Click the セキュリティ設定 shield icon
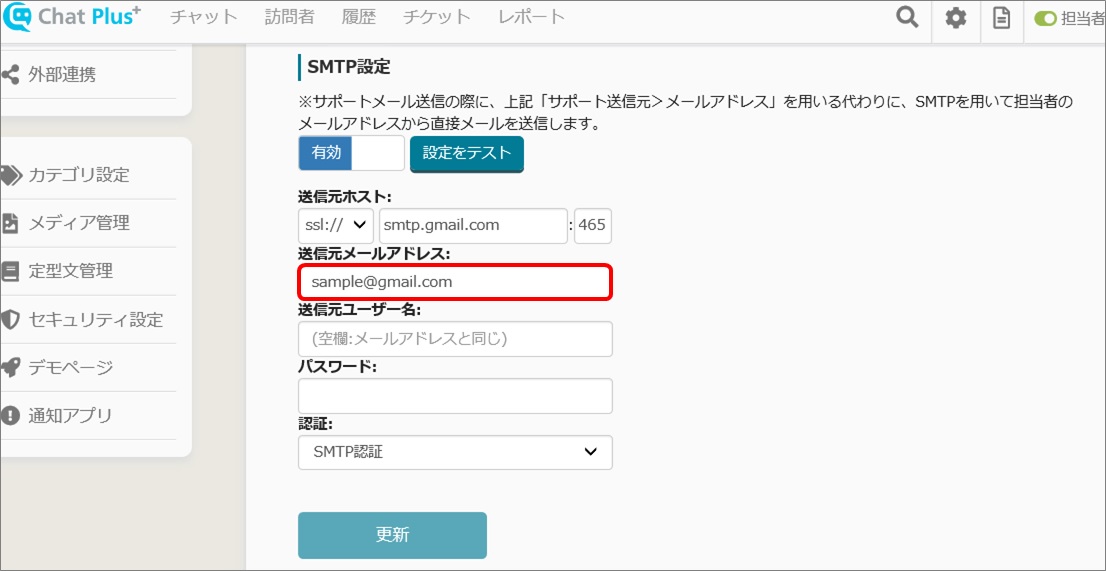This screenshot has height=571, width=1106. coord(10,320)
